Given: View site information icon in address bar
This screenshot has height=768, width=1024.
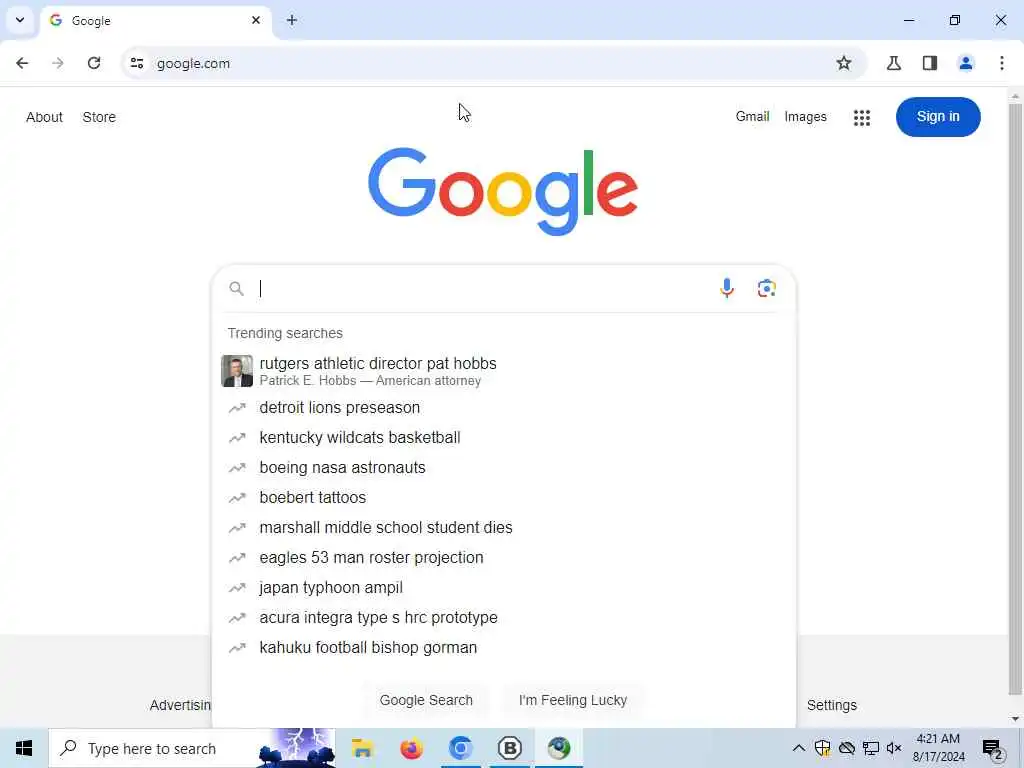Looking at the screenshot, I should coord(137,63).
